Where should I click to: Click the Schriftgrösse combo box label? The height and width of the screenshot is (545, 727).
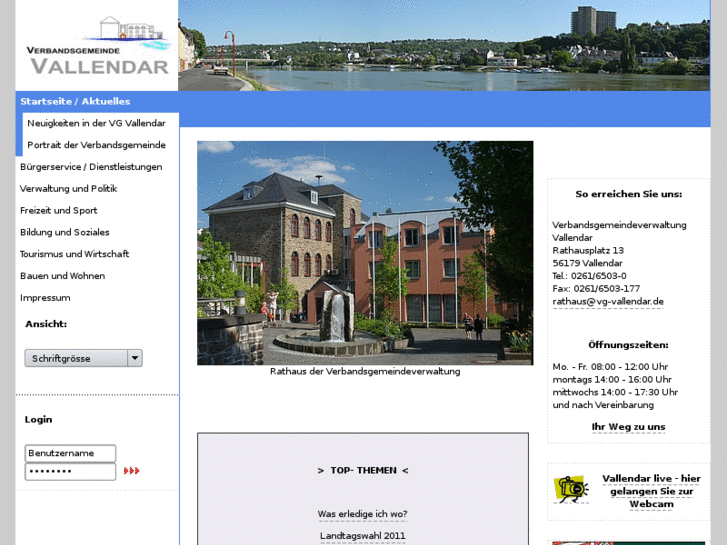(61, 359)
